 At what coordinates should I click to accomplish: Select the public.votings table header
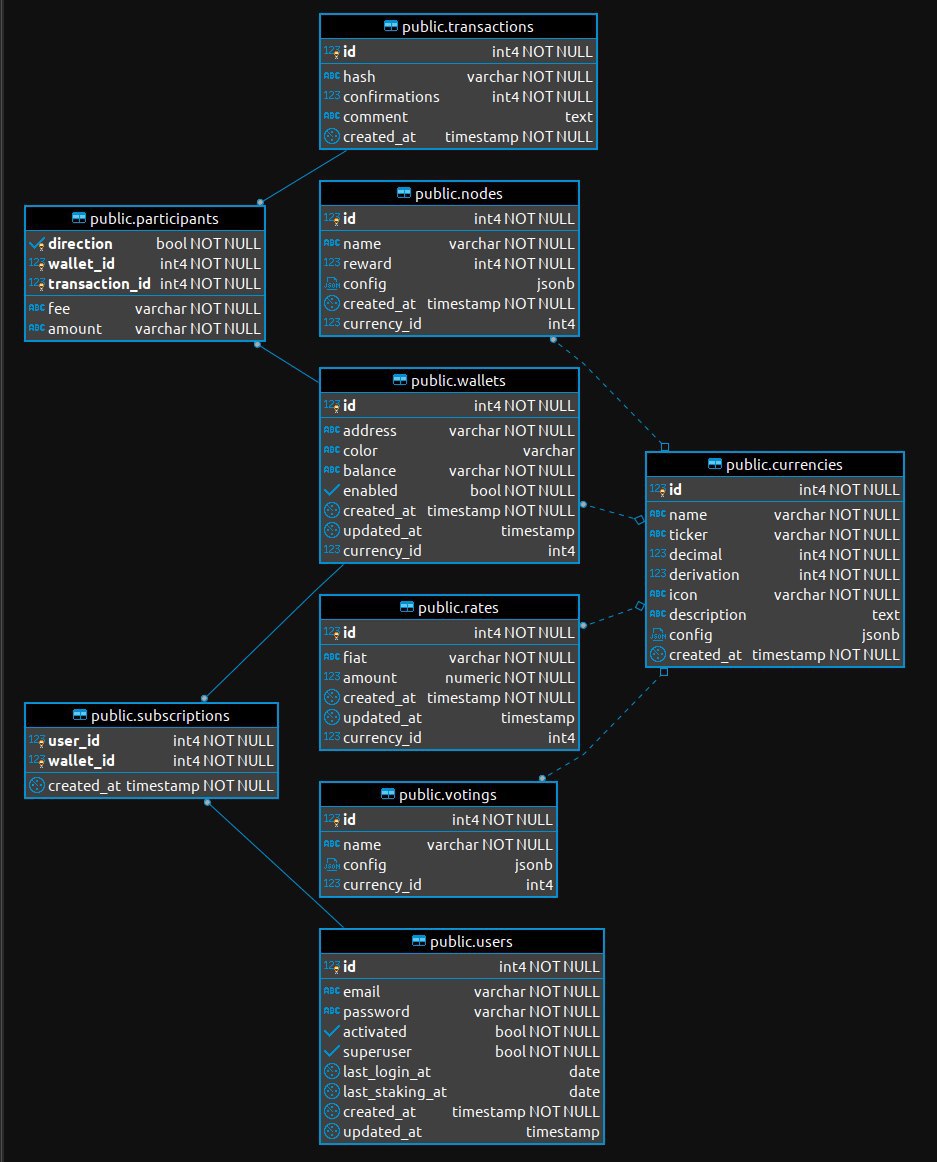tap(438, 794)
